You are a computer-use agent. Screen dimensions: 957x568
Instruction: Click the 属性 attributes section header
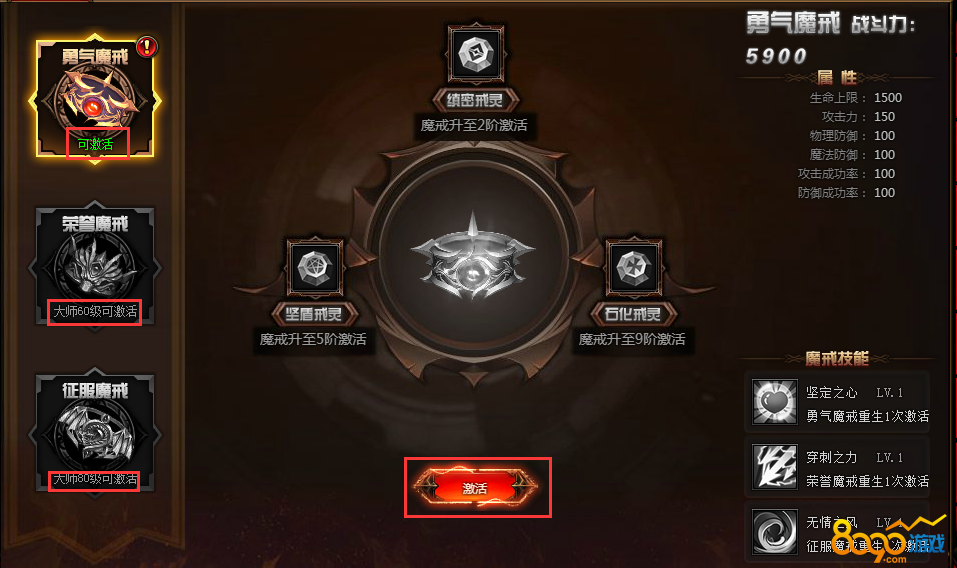[837, 77]
